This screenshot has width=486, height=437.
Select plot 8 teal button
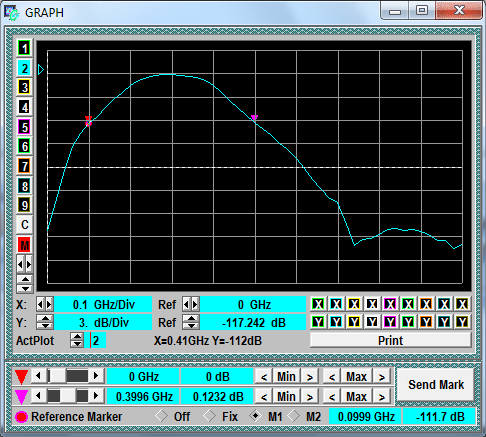pyautogui.click(x=24, y=186)
